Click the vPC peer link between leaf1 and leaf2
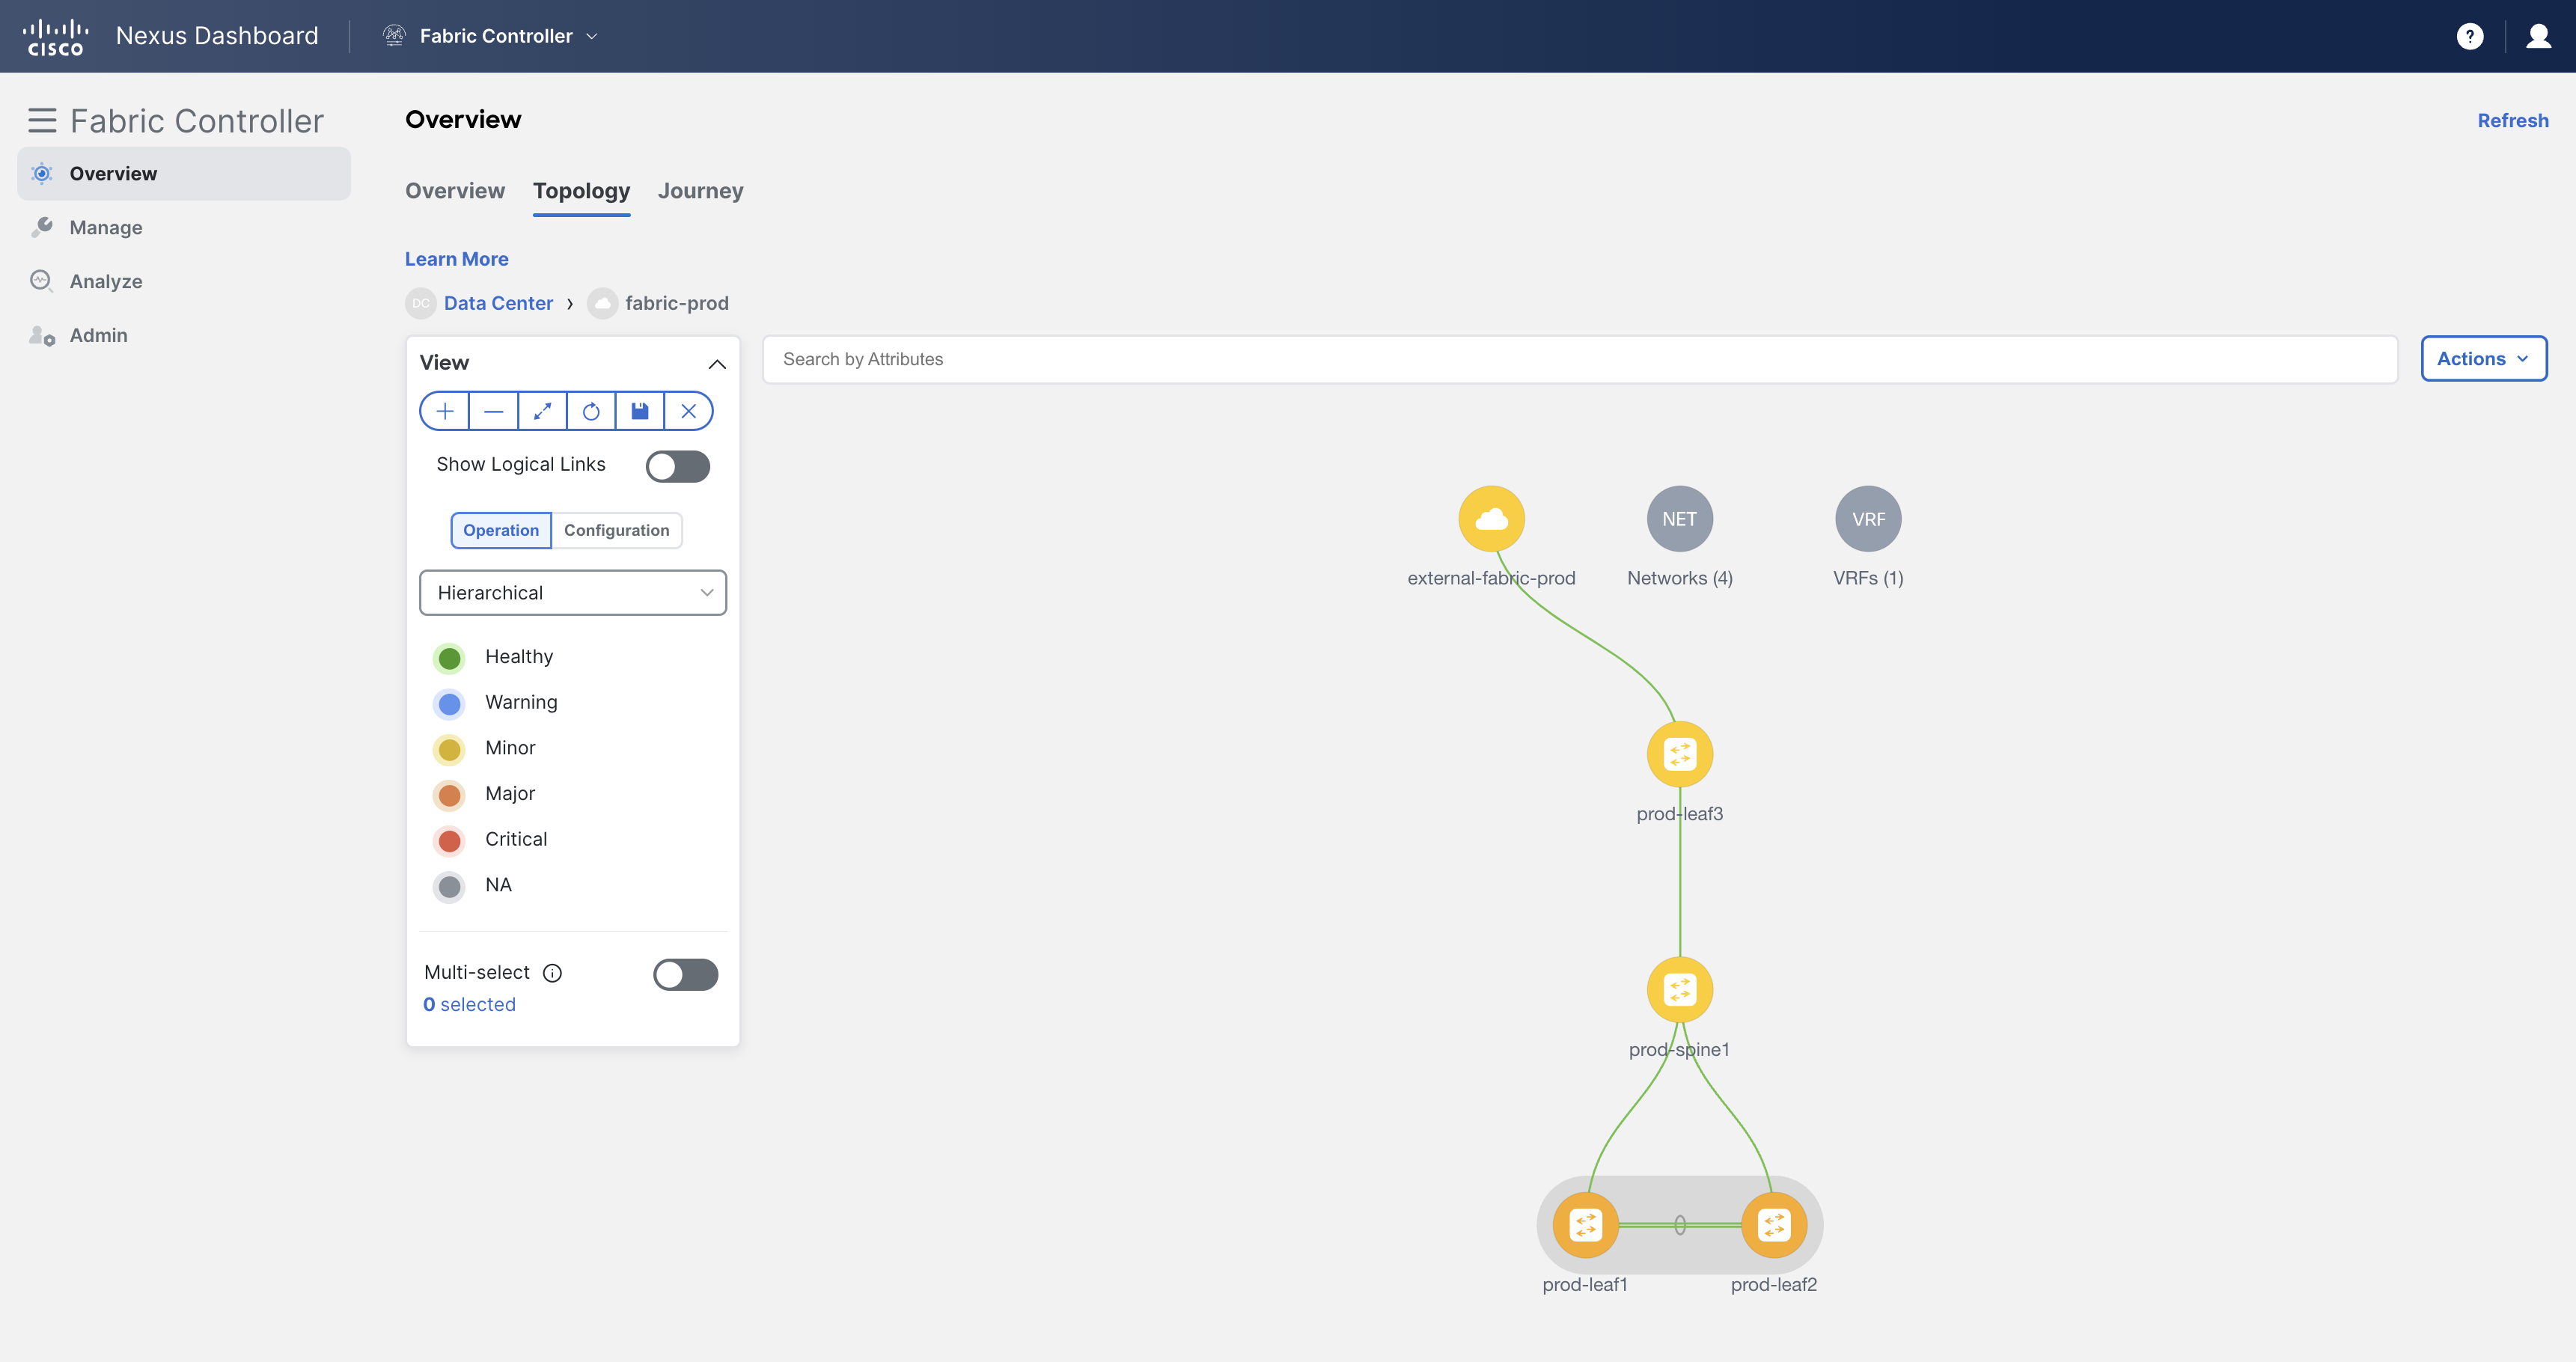 (x=1680, y=1225)
